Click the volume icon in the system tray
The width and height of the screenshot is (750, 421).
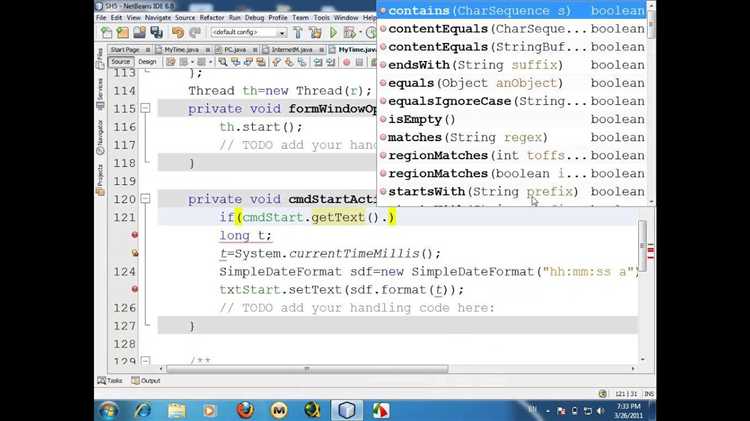click(601, 411)
